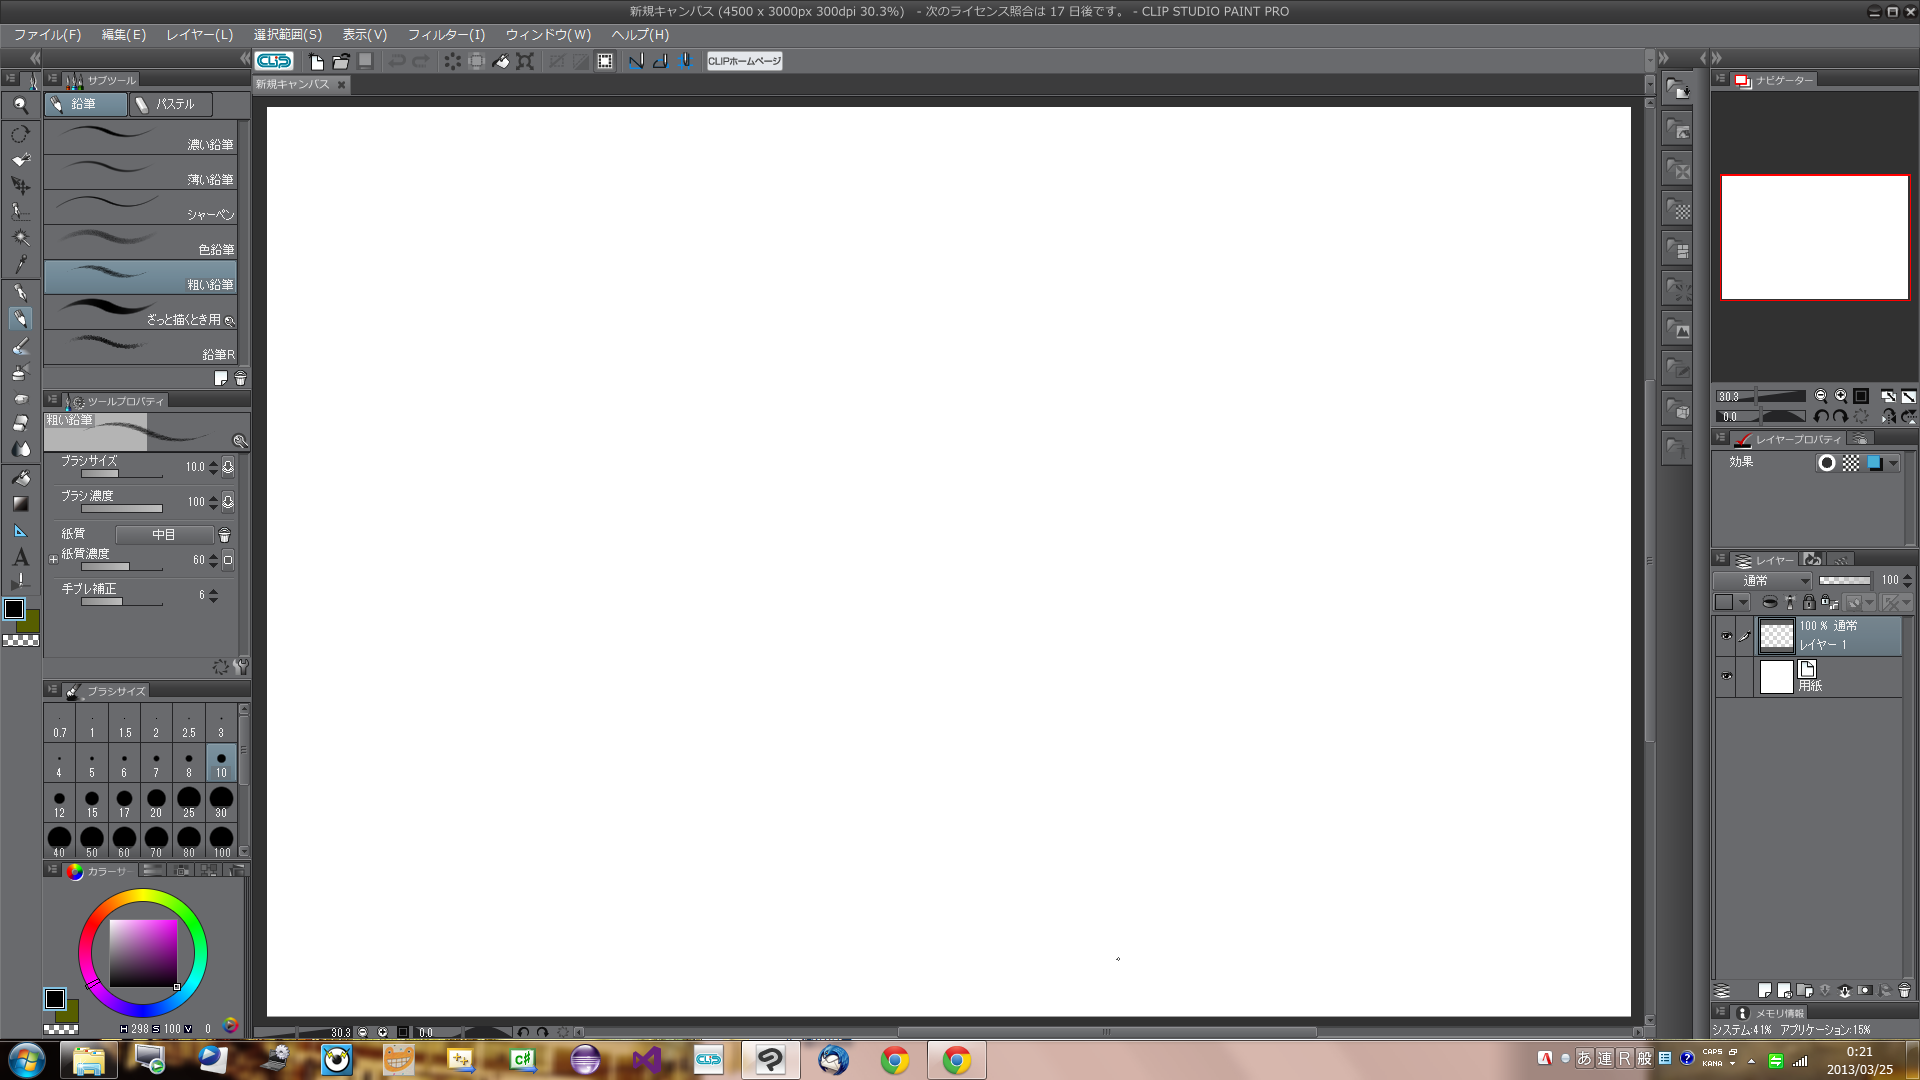Select the eyedropper tool
The image size is (1920, 1080).
point(20,264)
